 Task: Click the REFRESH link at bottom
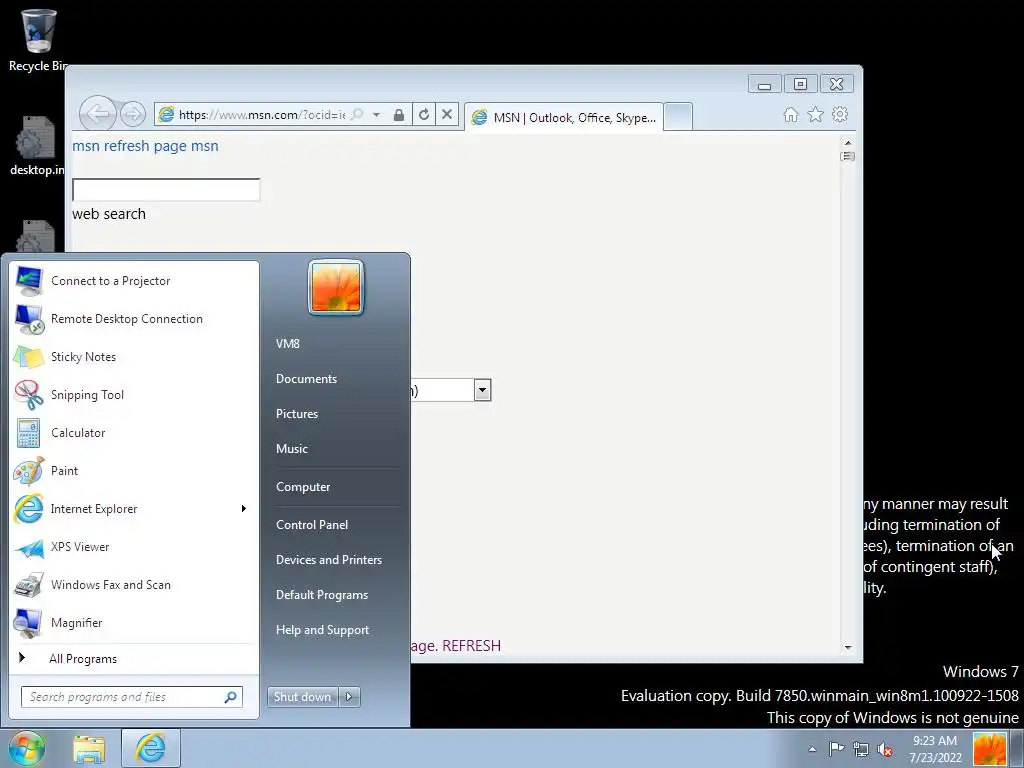pyautogui.click(x=472, y=646)
